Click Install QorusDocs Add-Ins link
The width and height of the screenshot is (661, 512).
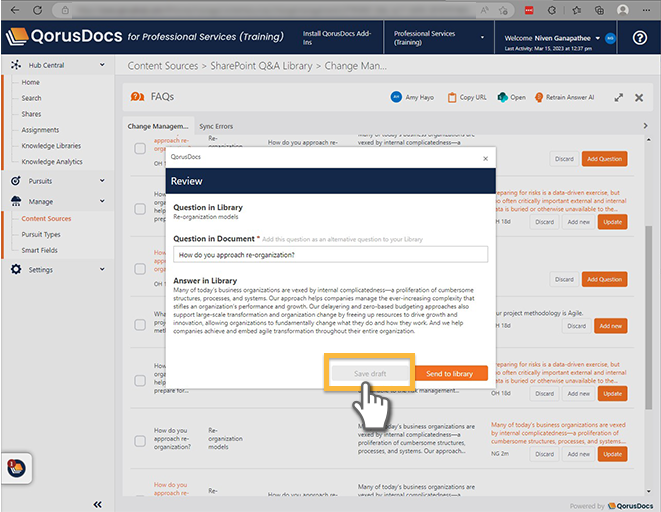336,38
